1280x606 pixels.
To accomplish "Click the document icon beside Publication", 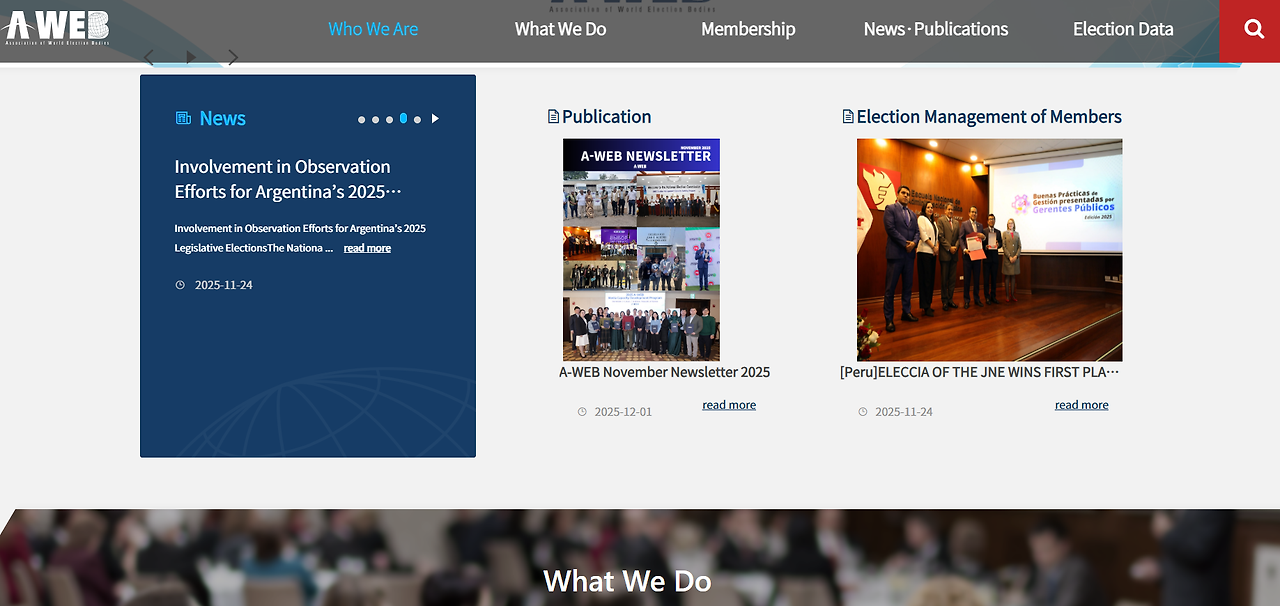I will [x=553, y=117].
